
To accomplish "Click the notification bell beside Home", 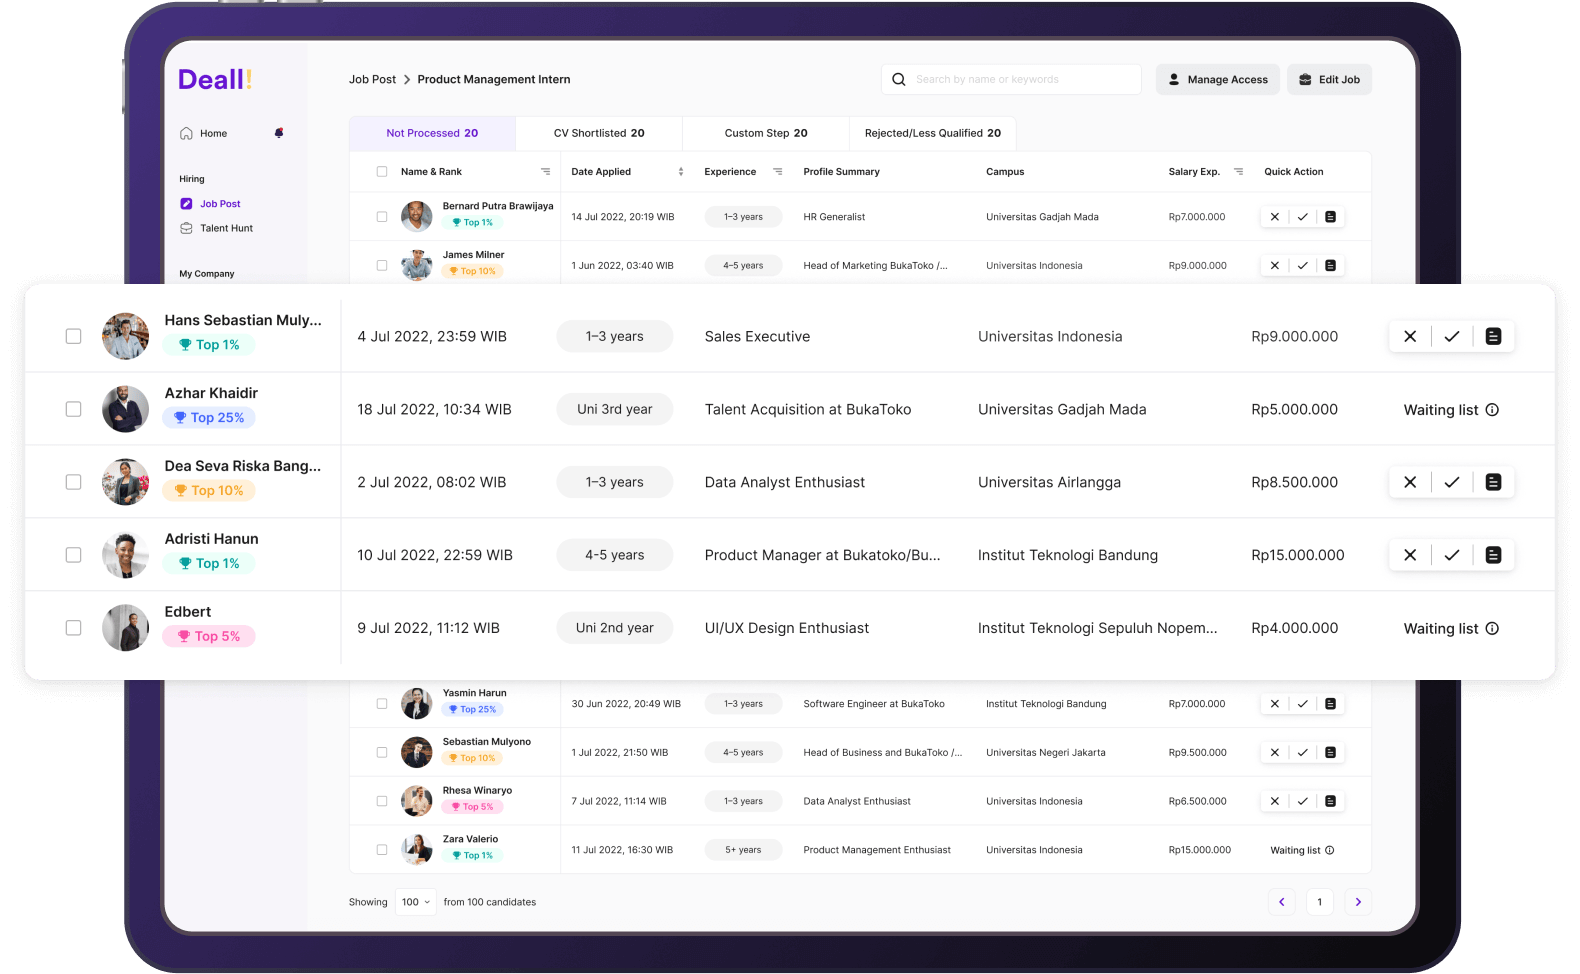I will click(279, 133).
